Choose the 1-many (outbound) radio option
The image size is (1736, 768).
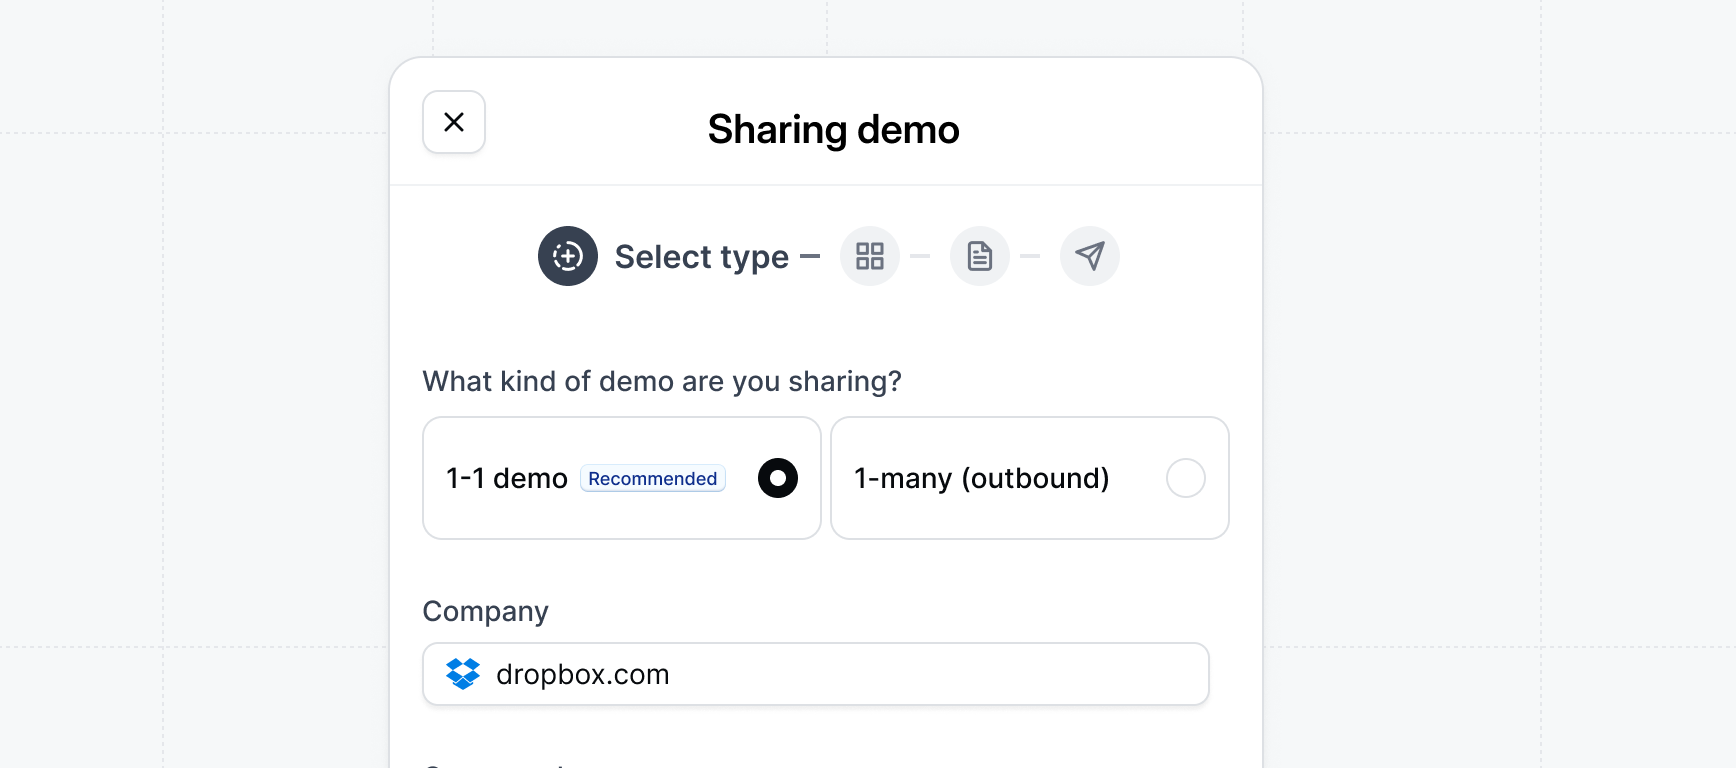1186,478
